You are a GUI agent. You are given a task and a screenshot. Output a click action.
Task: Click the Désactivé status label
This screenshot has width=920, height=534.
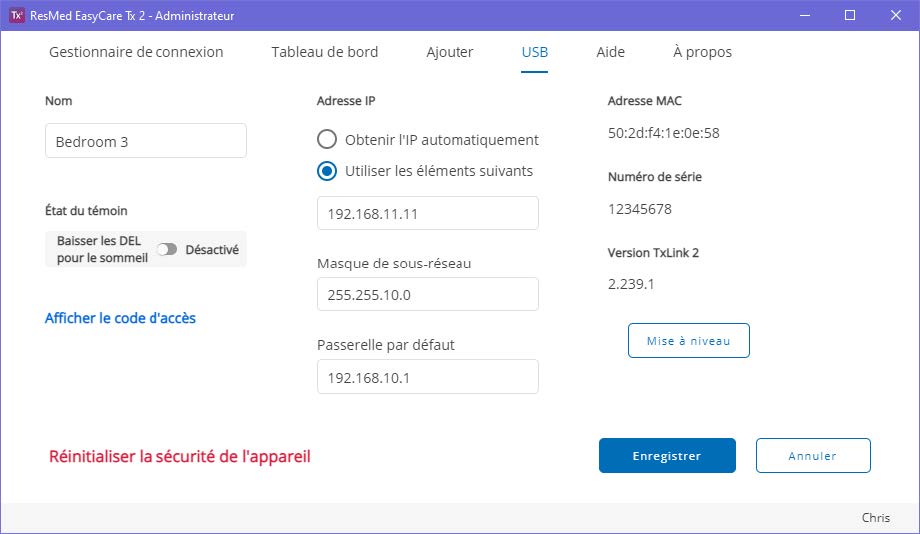[212, 249]
